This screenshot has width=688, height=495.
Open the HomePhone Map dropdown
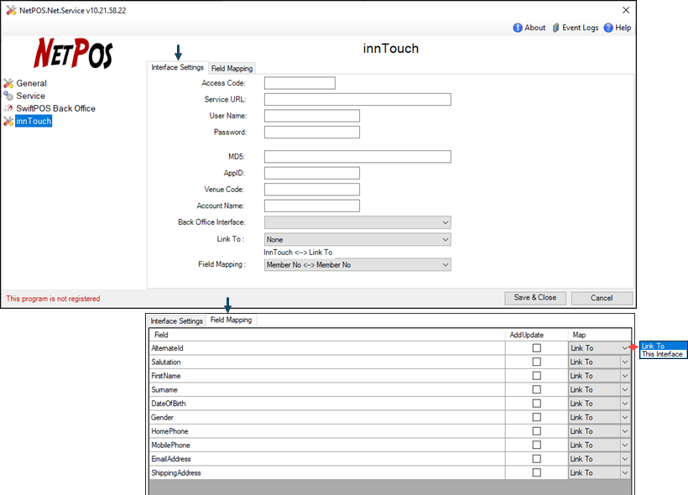[x=599, y=431]
